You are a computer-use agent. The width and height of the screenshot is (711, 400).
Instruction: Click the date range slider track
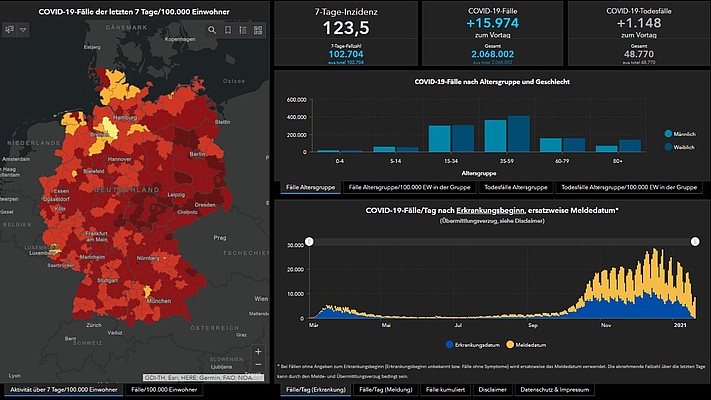(x=502, y=241)
